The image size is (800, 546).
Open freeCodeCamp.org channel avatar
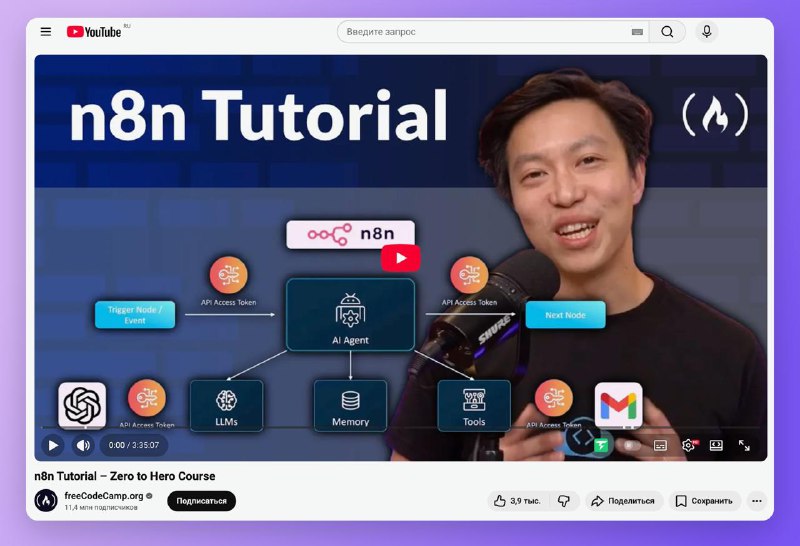[x=46, y=500]
